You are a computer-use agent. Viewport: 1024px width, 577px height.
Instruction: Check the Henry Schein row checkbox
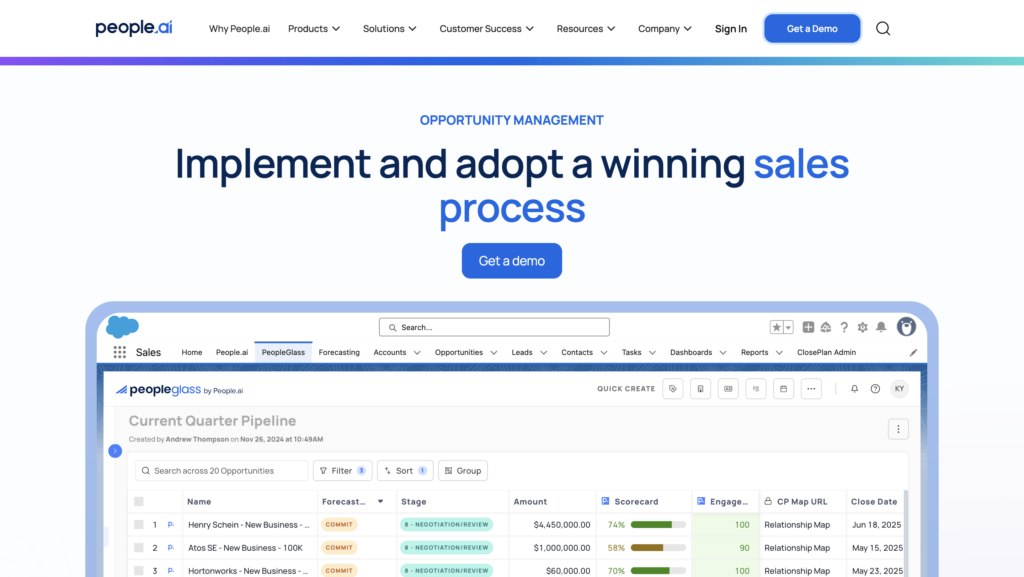[138, 525]
